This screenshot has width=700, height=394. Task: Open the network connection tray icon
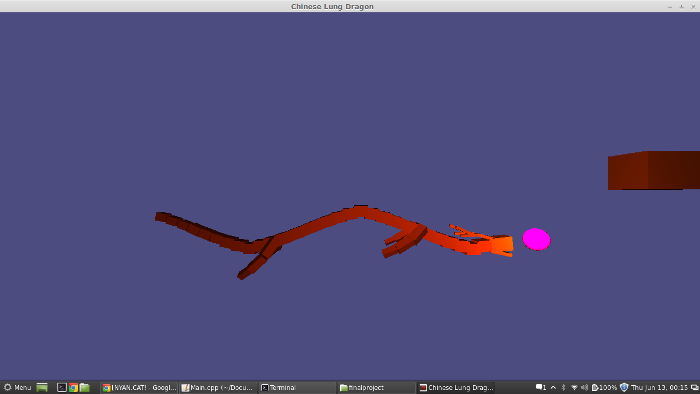coord(574,387)
